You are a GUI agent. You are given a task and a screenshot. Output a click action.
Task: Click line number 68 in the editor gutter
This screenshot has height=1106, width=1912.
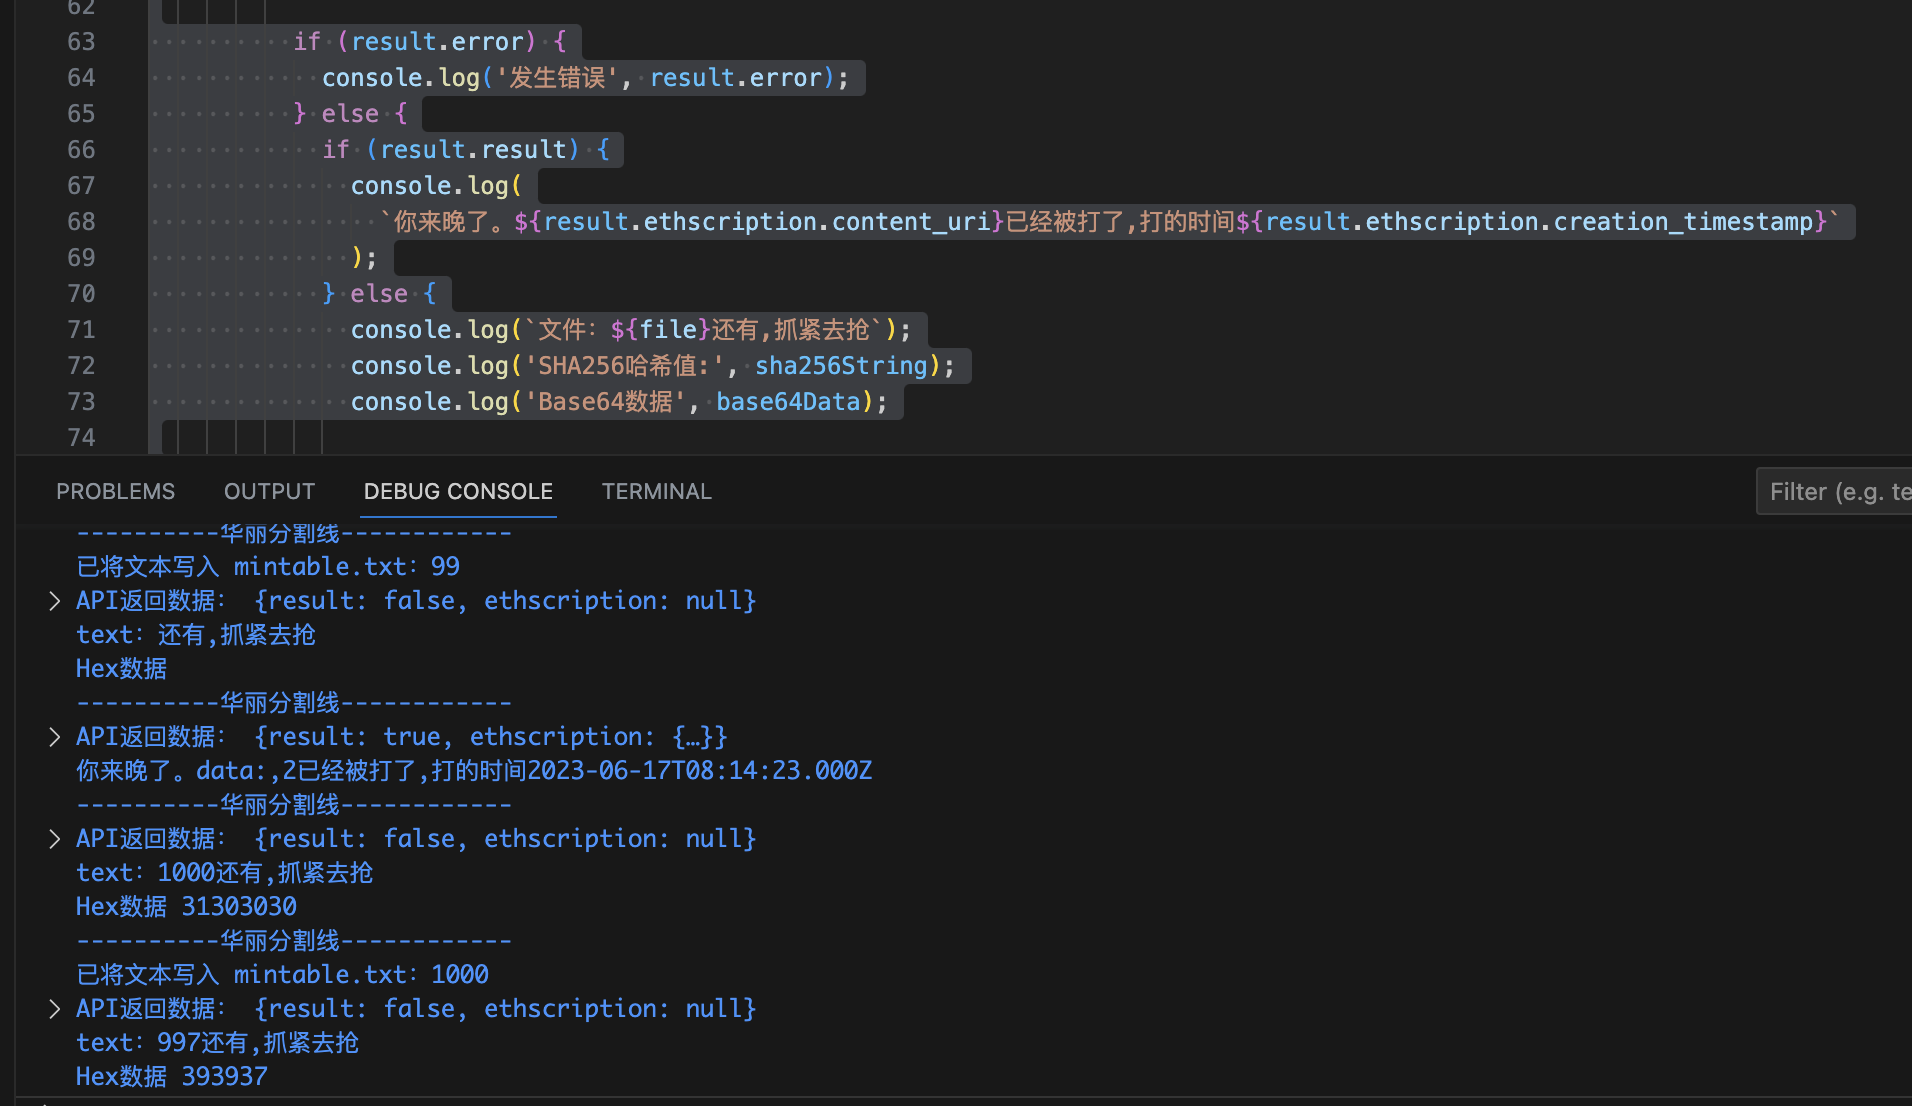pyautogui.click(x=81, y=222)
